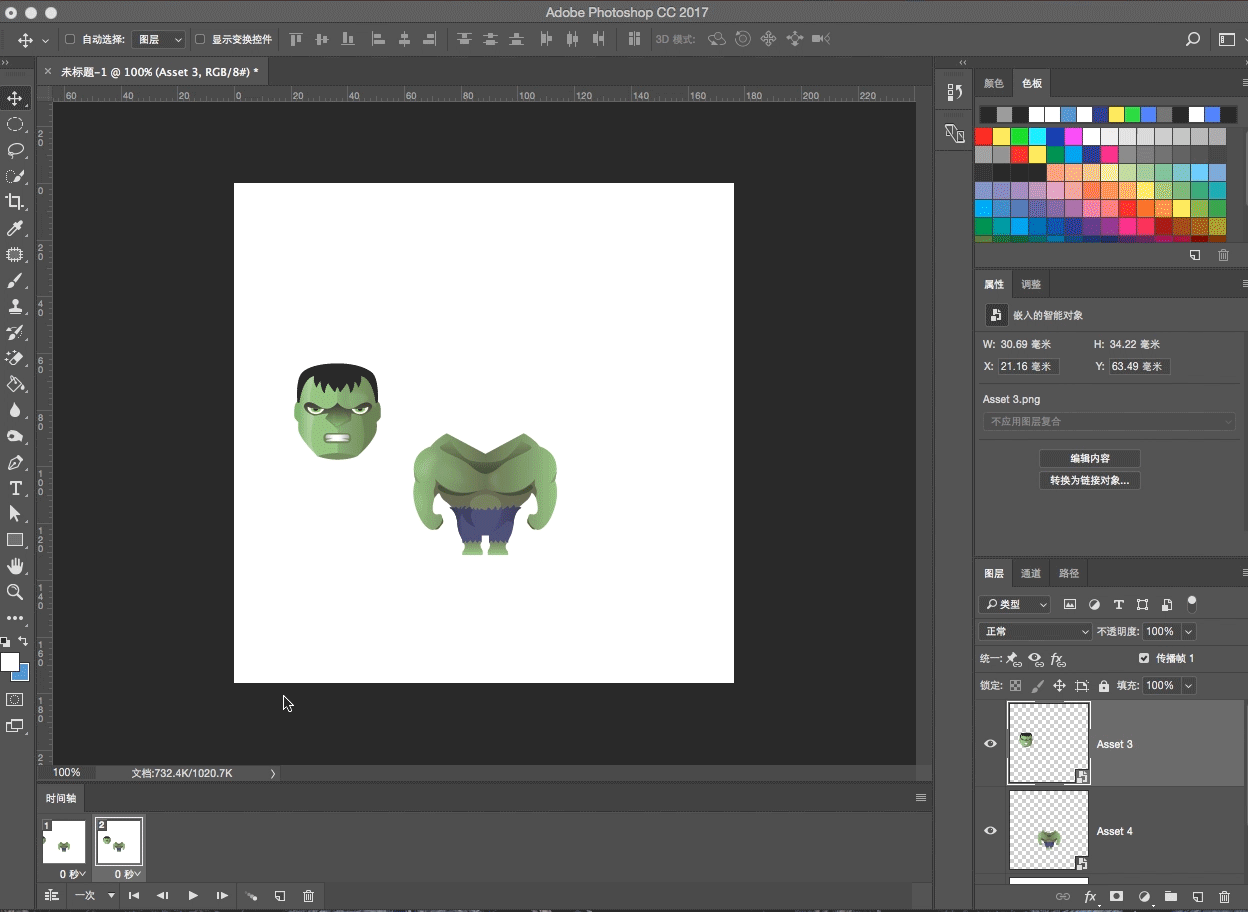Click the 转换为链接对象 button
1248x912 pixels.
pyautogui.click(x=1090, y=481)
